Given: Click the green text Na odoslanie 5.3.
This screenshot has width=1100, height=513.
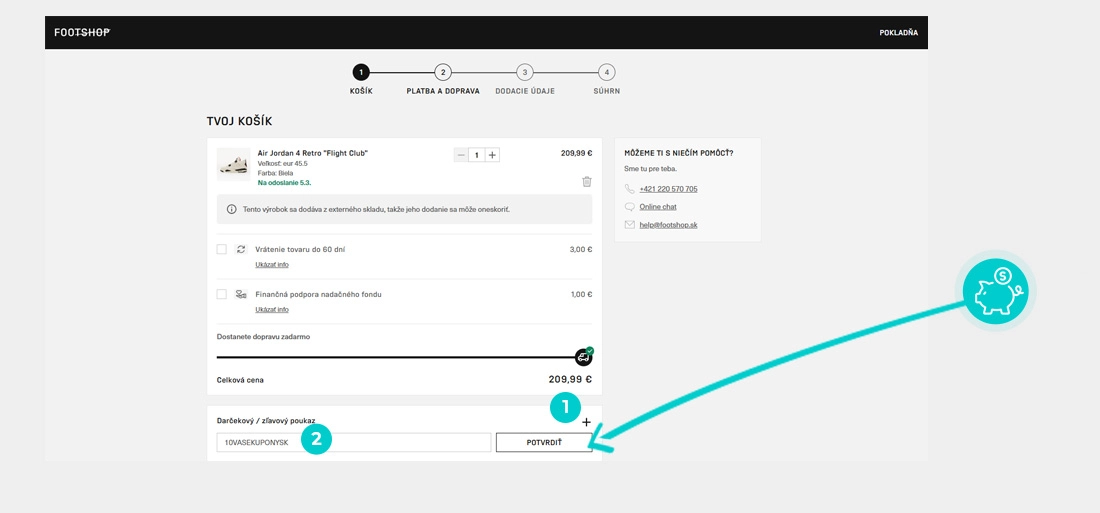Looking at the screenshot, I should coord(284,182).
